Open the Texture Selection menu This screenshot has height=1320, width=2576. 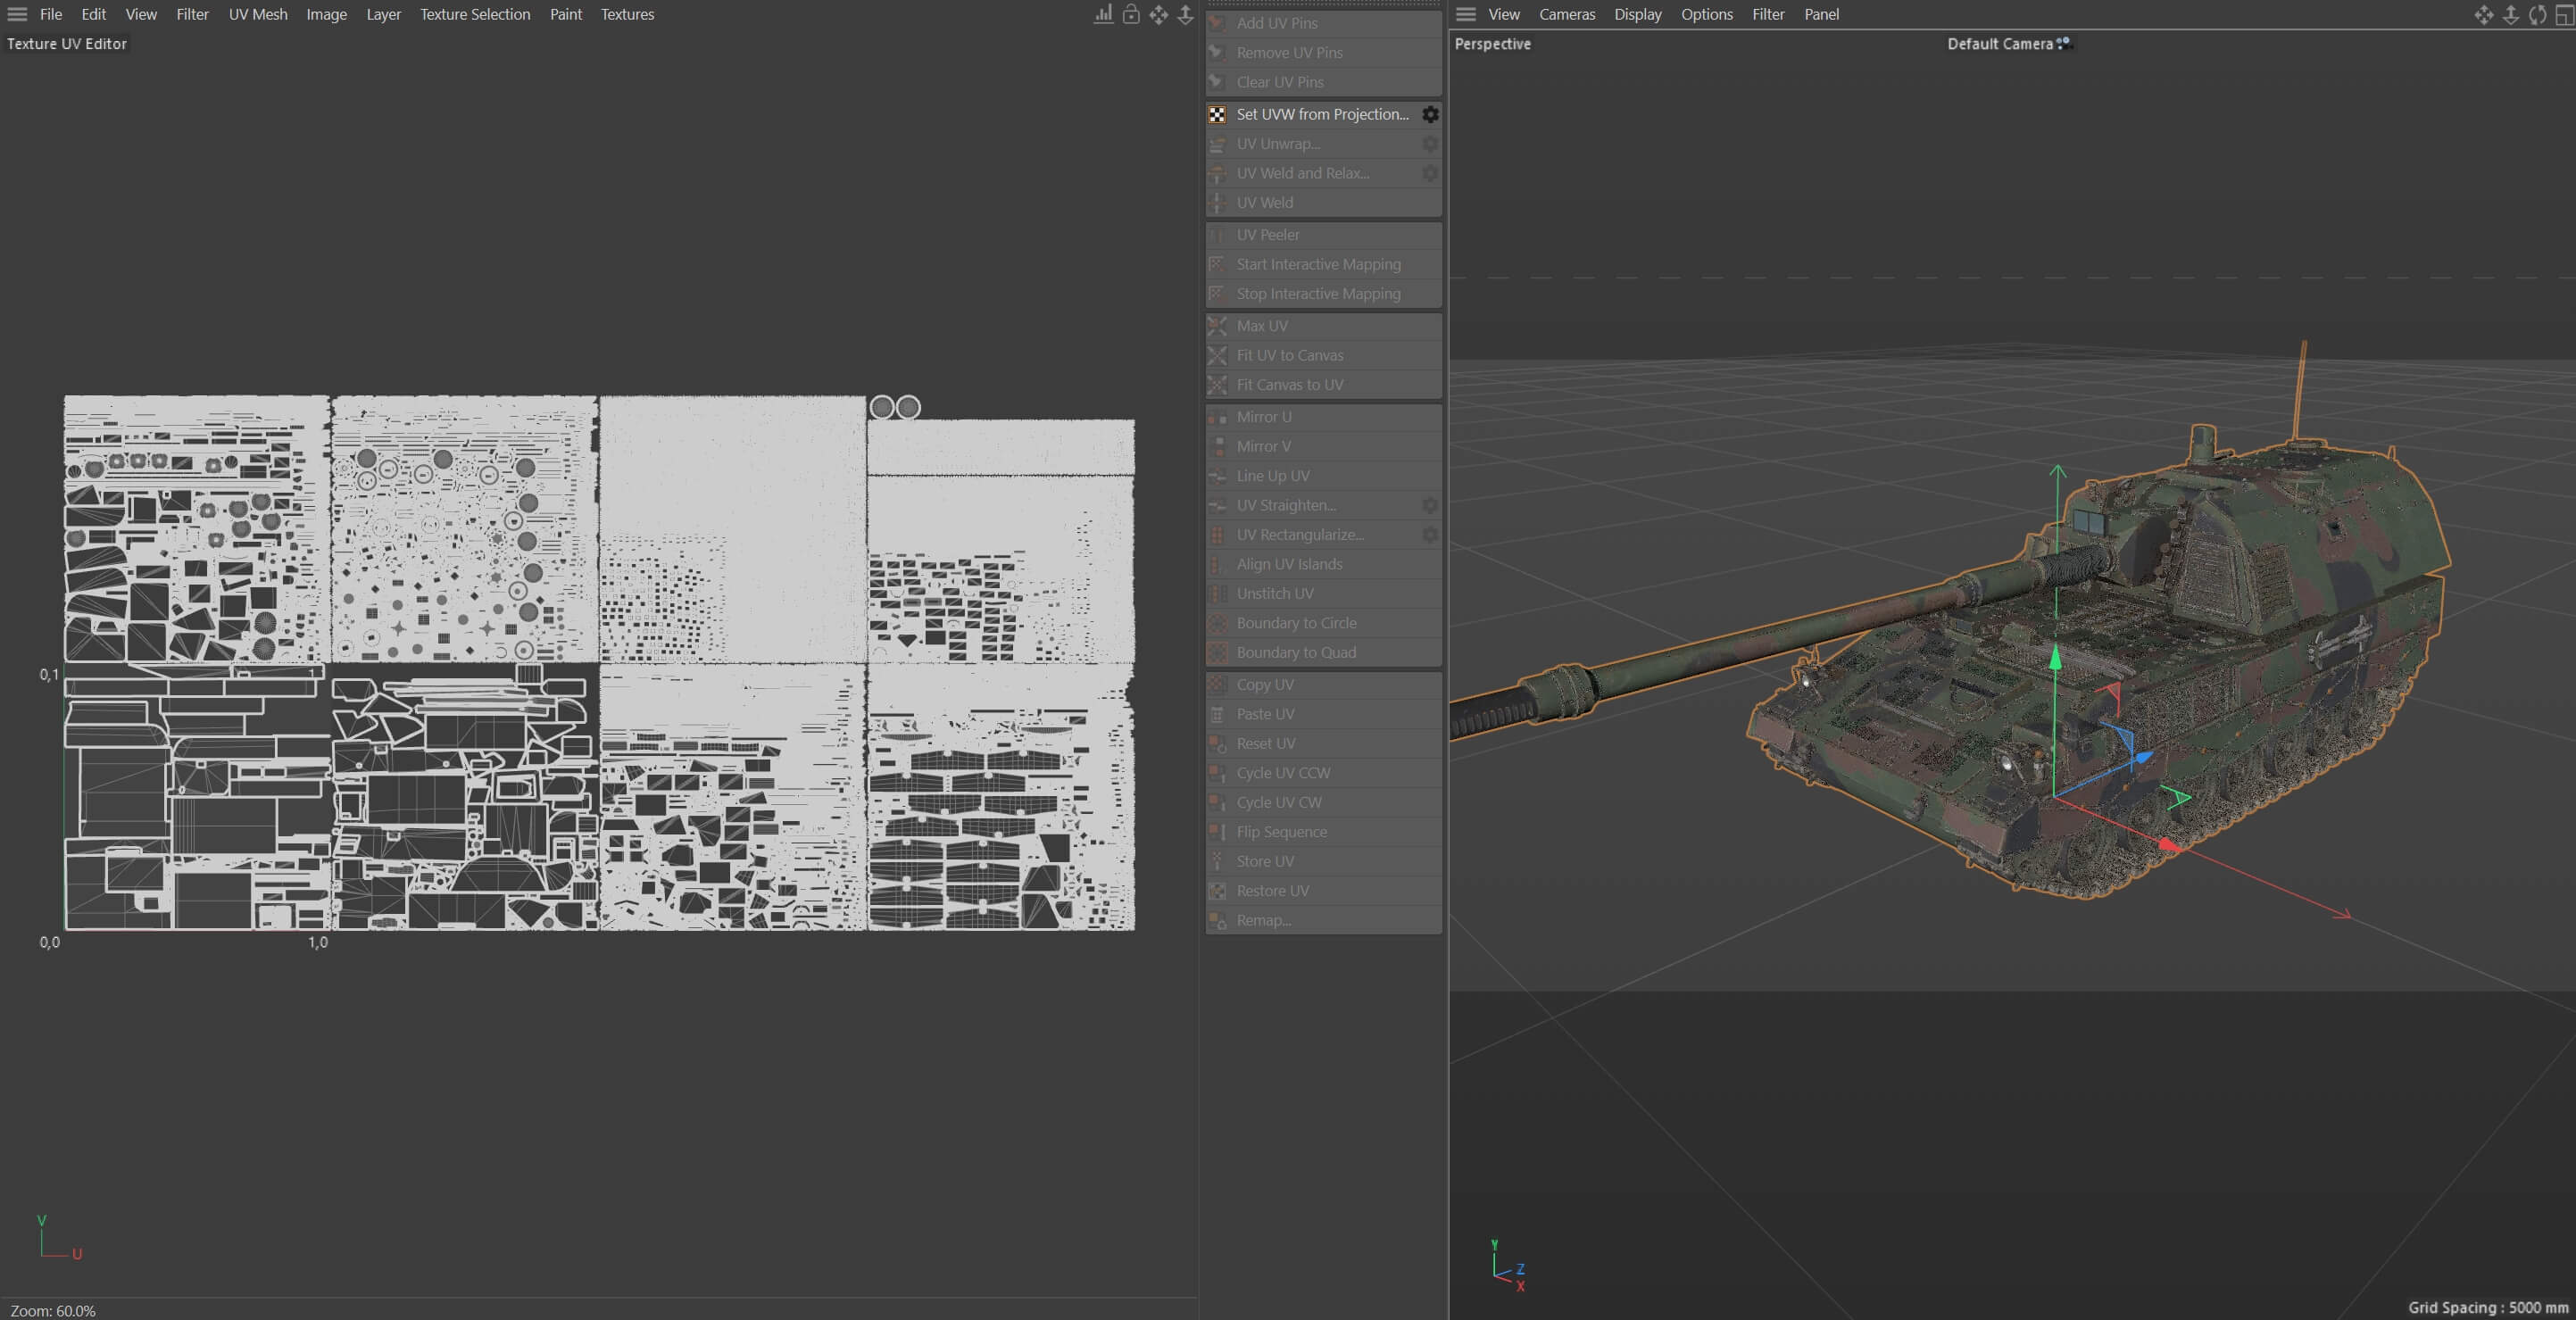point(474,14)
